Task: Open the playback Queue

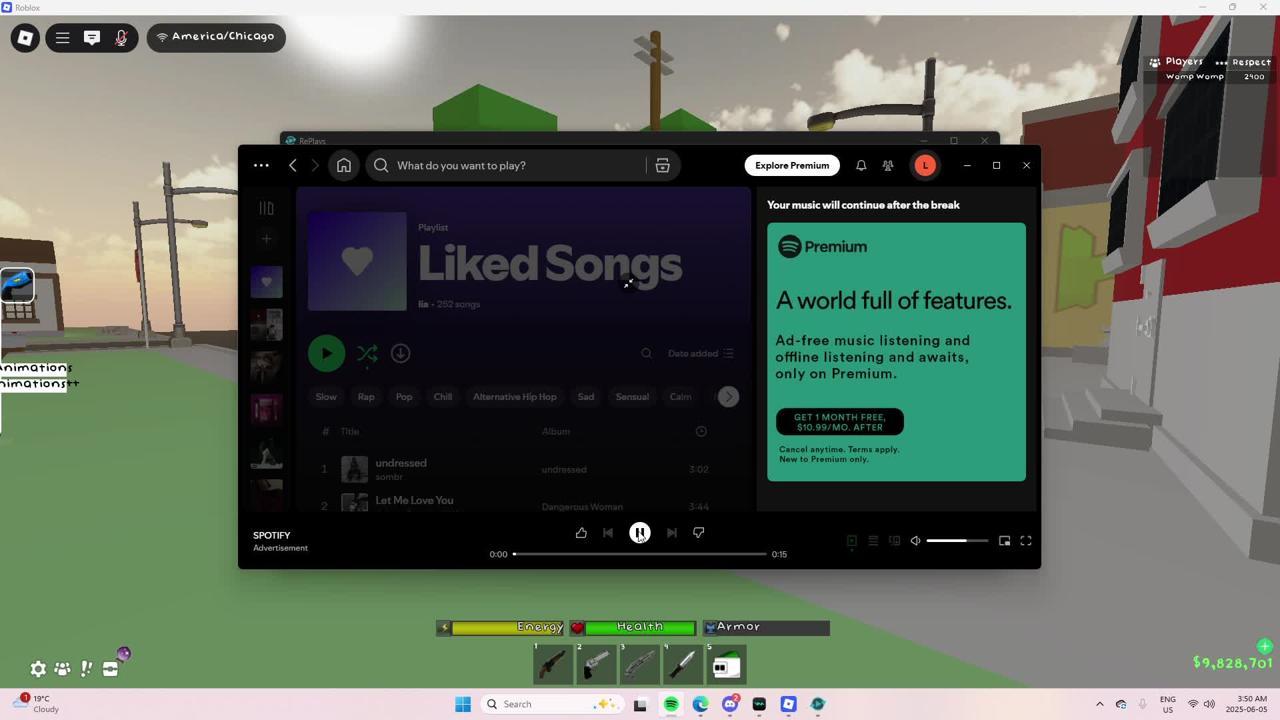Action: tap(873, 541)
